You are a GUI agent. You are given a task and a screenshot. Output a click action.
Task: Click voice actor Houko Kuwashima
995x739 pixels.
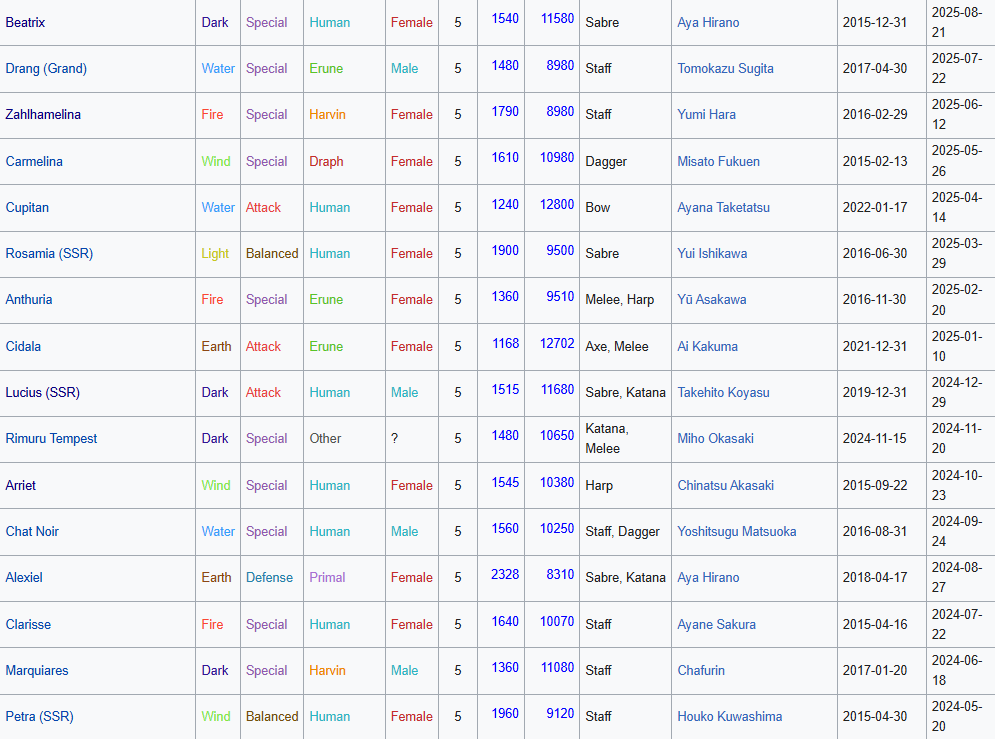click(730, 716)
